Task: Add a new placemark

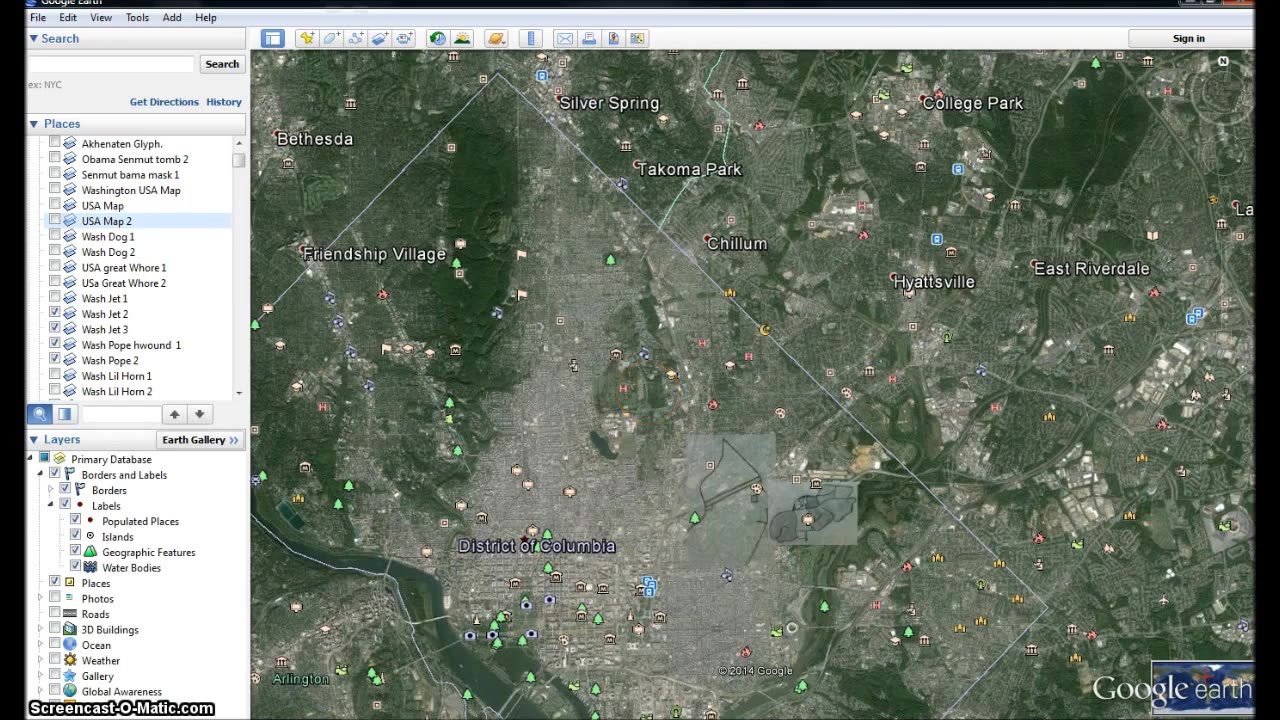Action: (307, 38)
